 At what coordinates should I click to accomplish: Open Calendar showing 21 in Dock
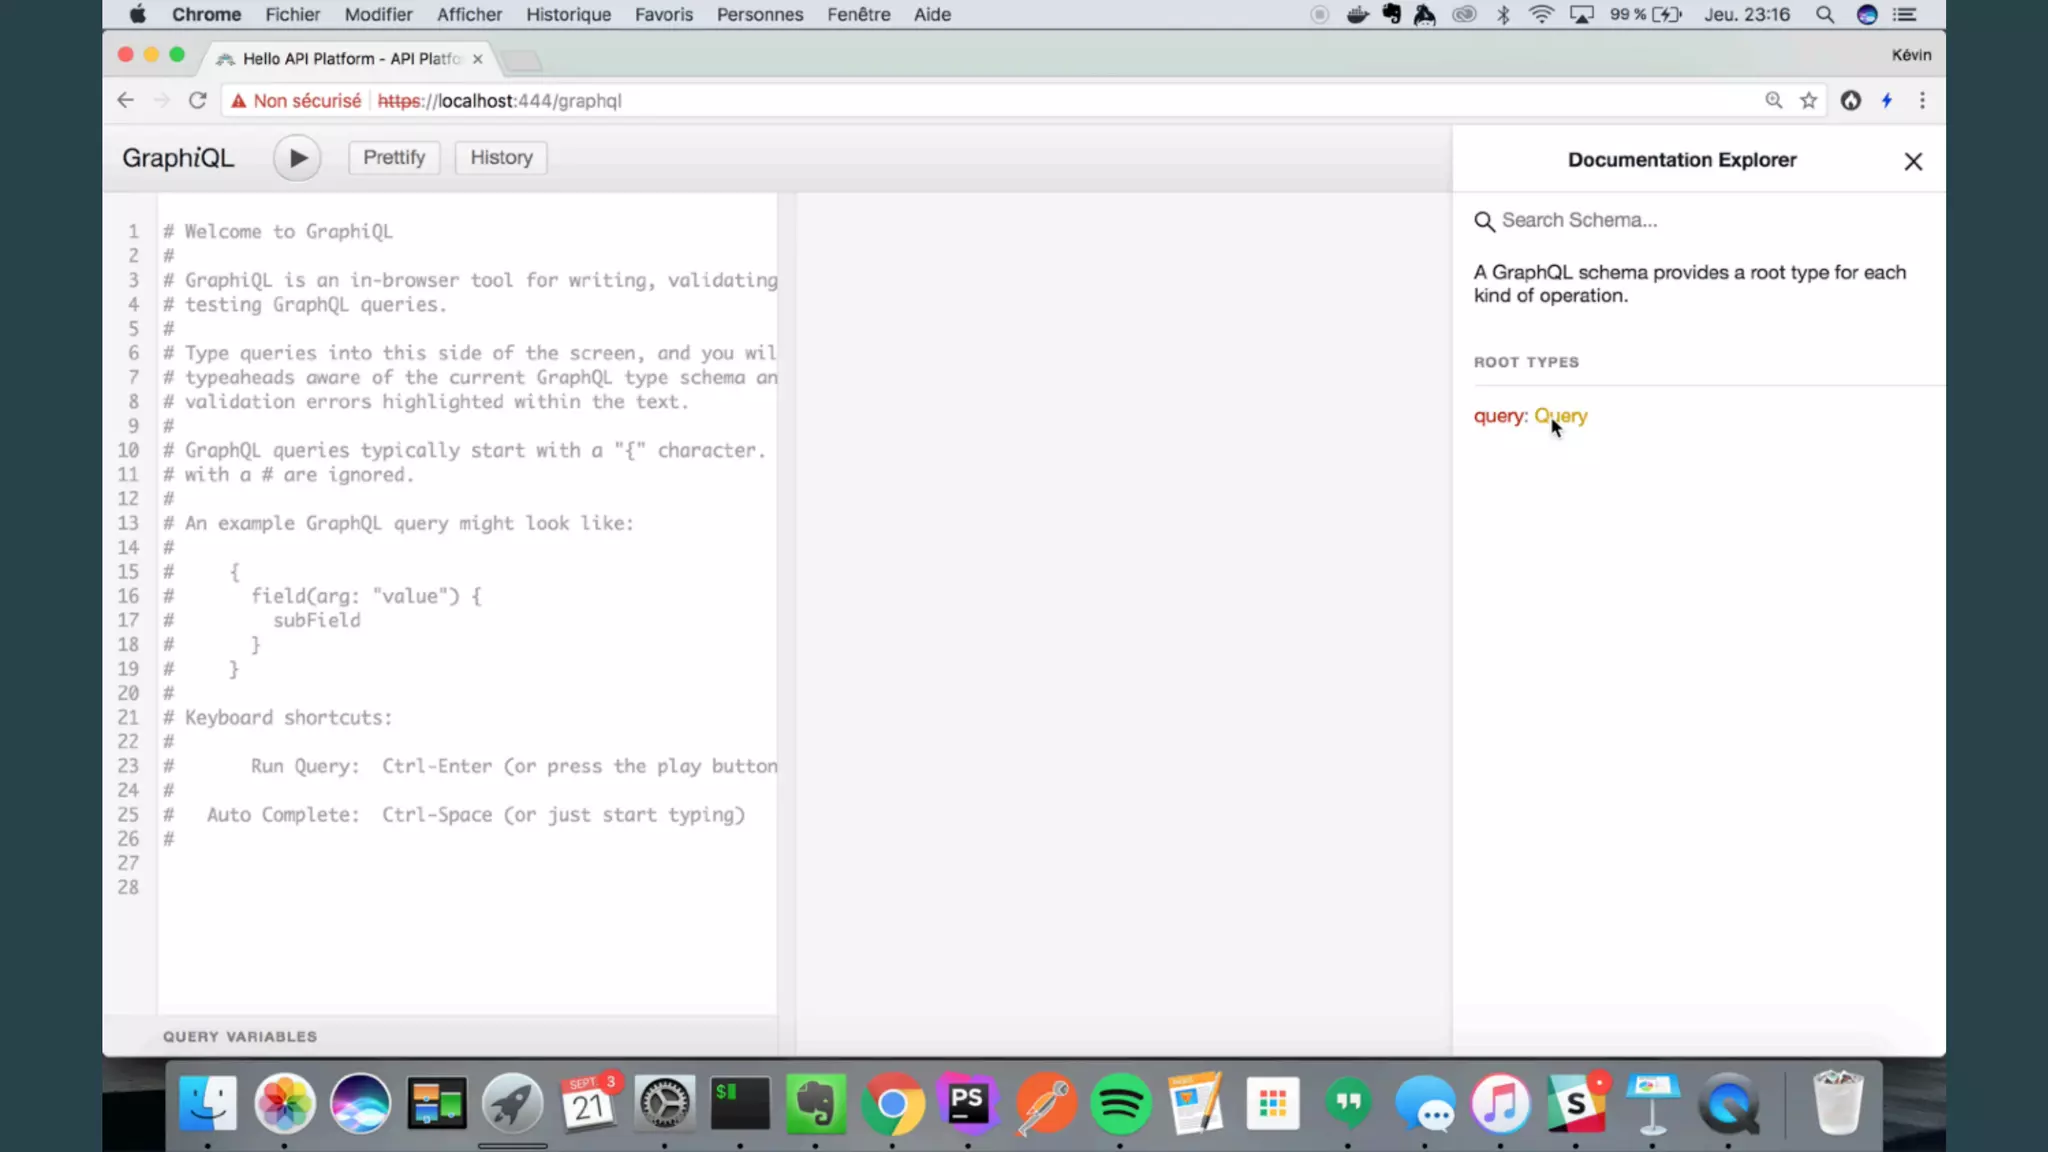click(x=589, y=1103)
